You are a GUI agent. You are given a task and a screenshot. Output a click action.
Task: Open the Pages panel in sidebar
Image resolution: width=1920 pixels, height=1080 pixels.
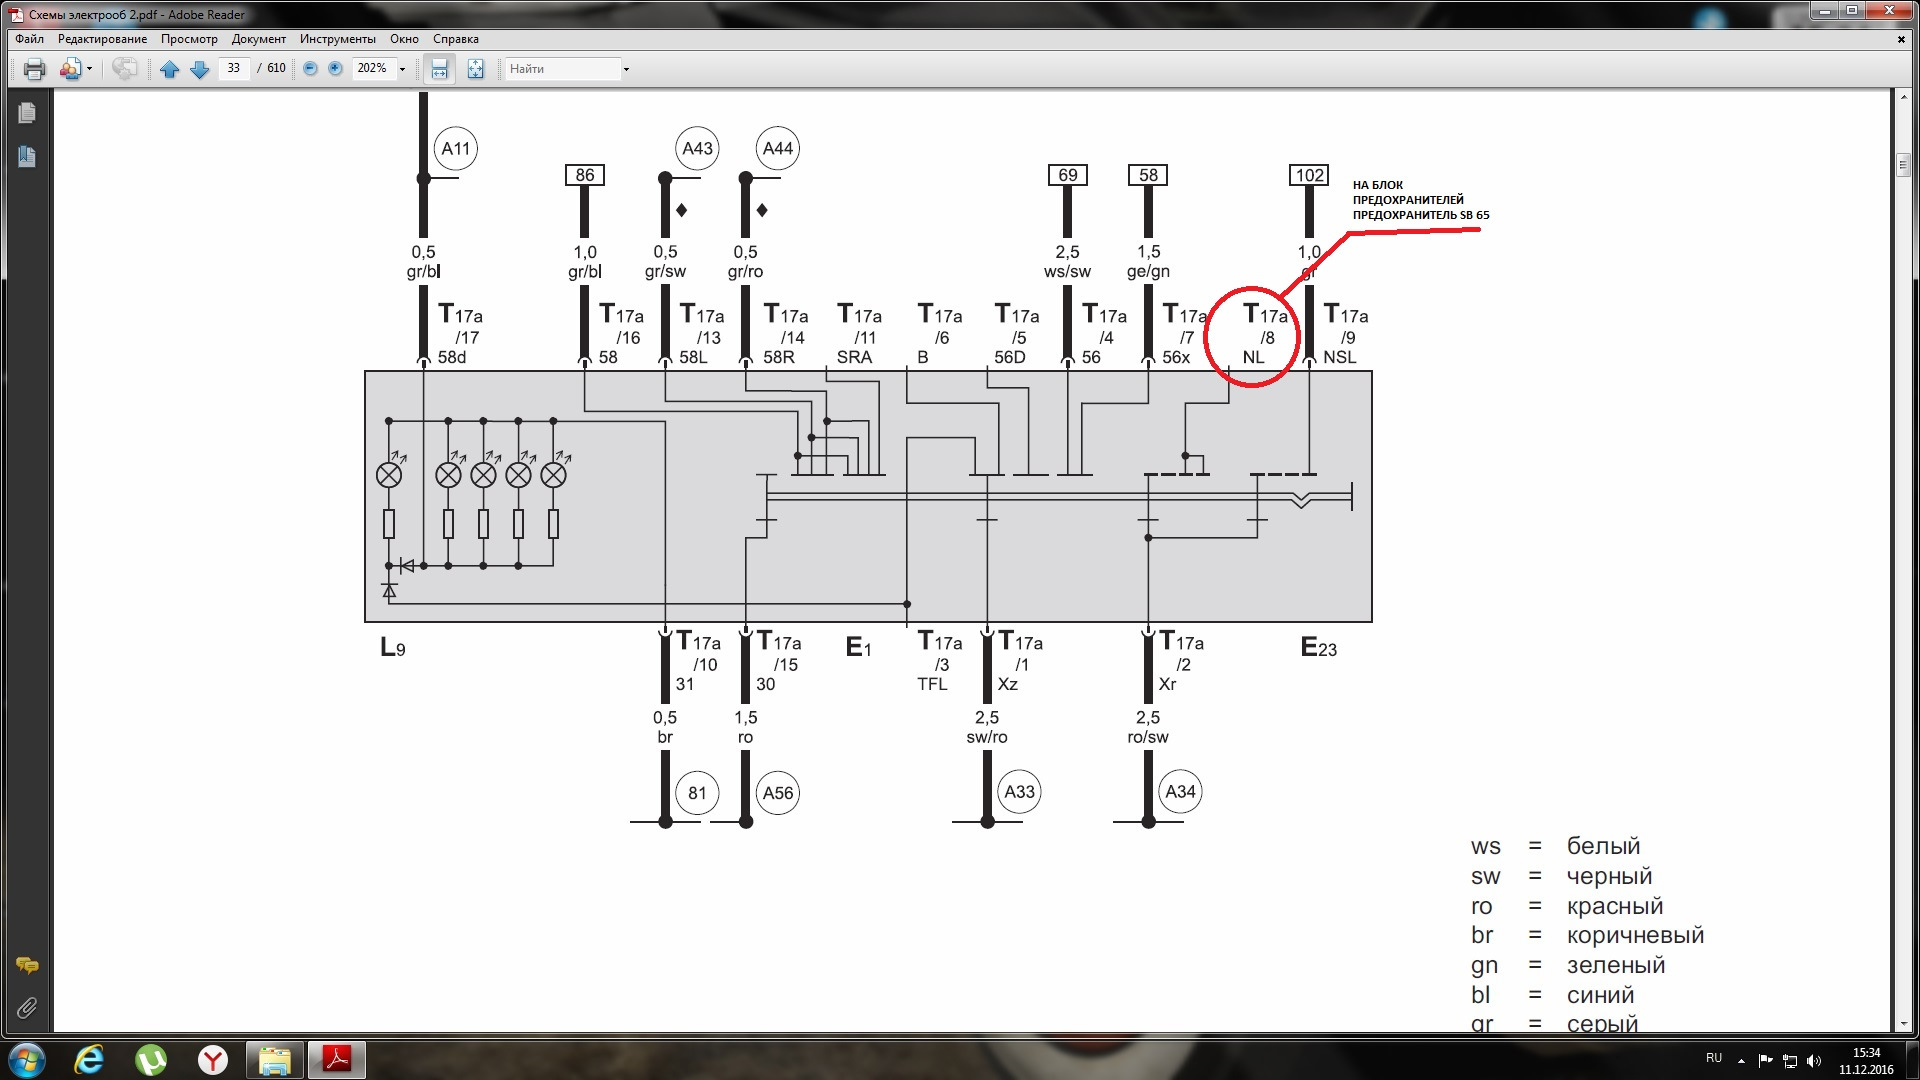(x=27, y=113)
